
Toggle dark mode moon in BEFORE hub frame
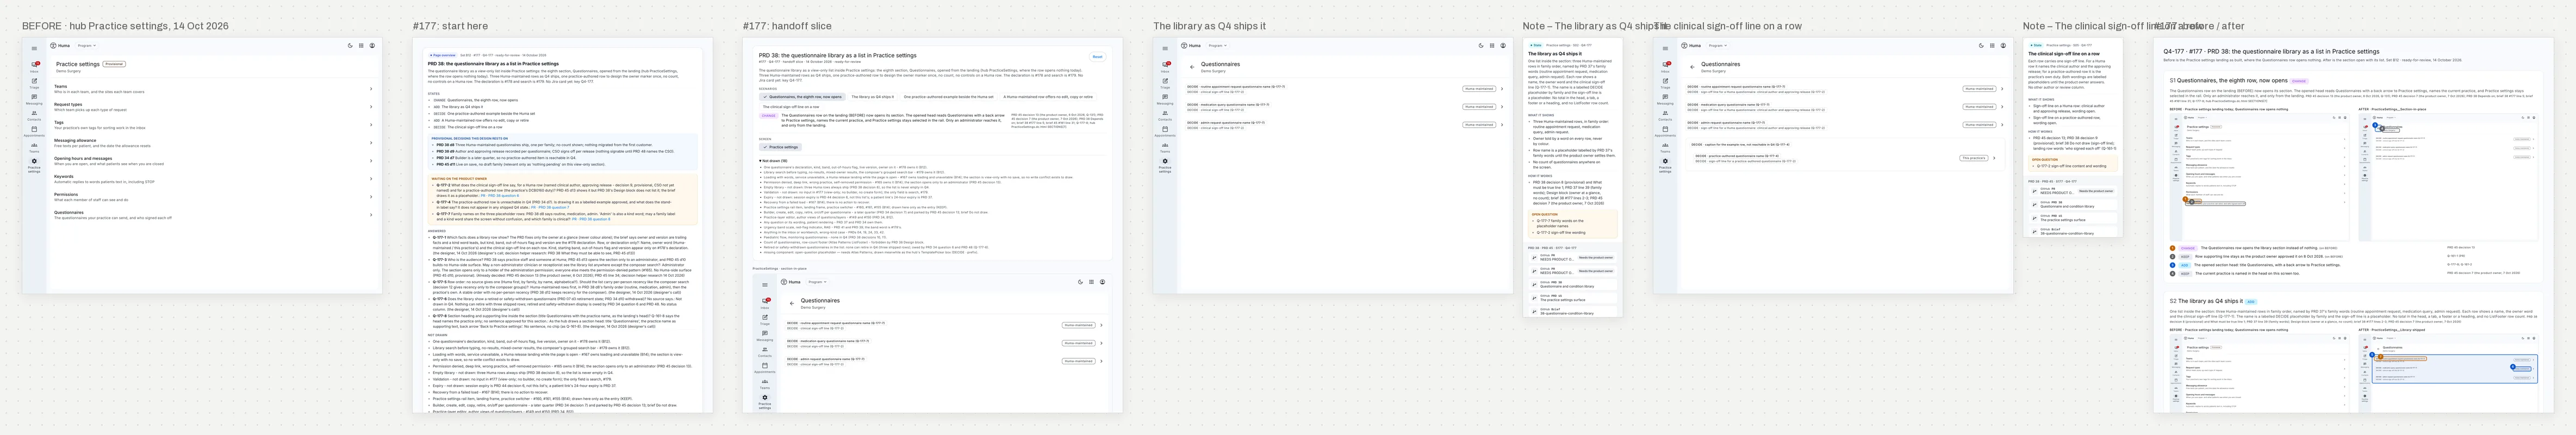coord(350,45)
